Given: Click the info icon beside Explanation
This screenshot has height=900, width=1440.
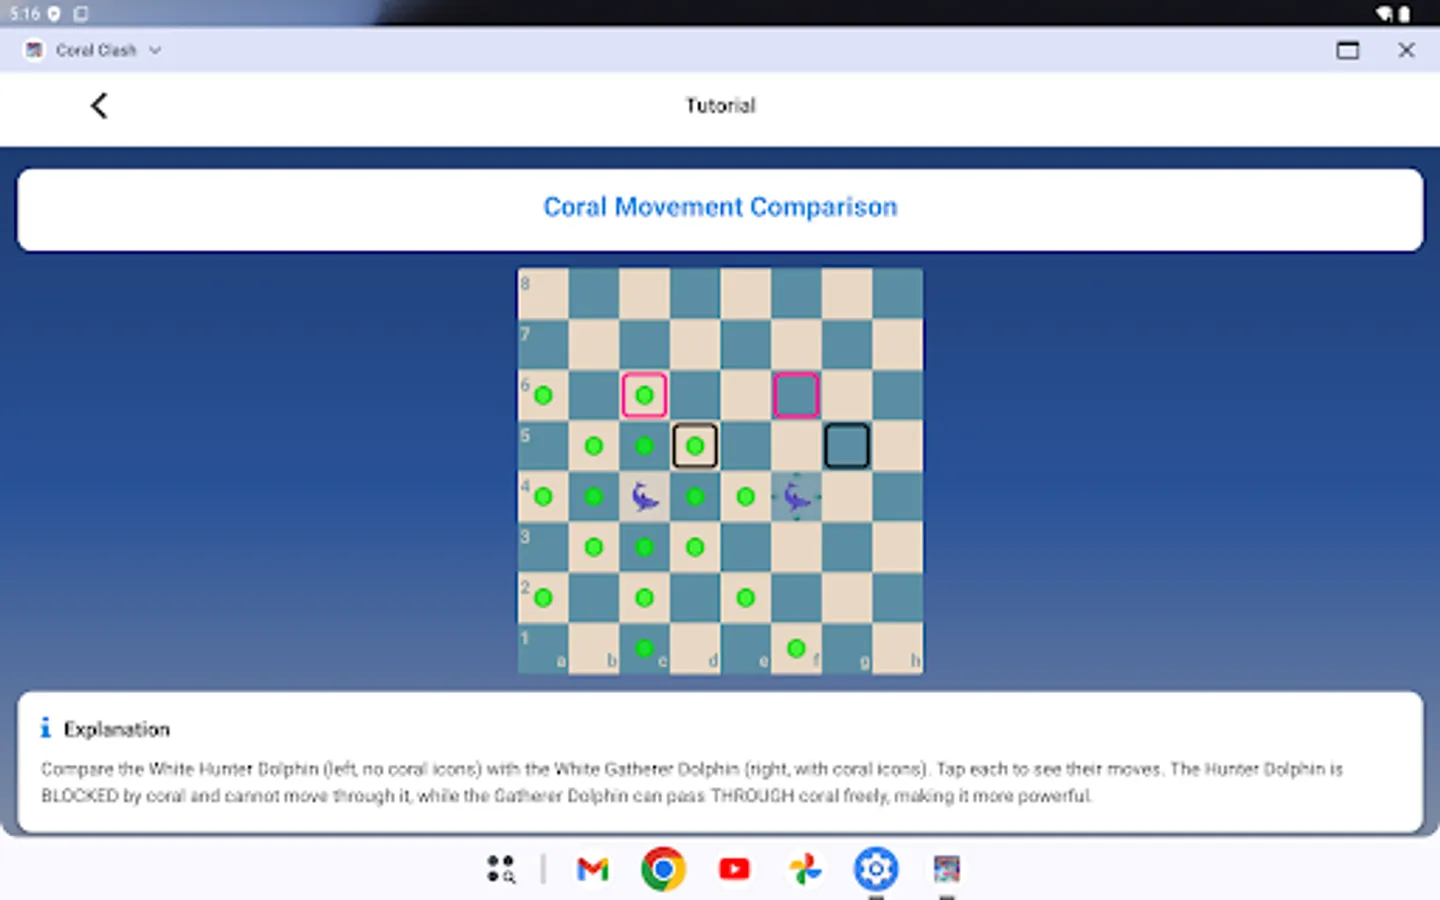Looking at the screenshot, I should pyautogui.click(x=45, y=727).
